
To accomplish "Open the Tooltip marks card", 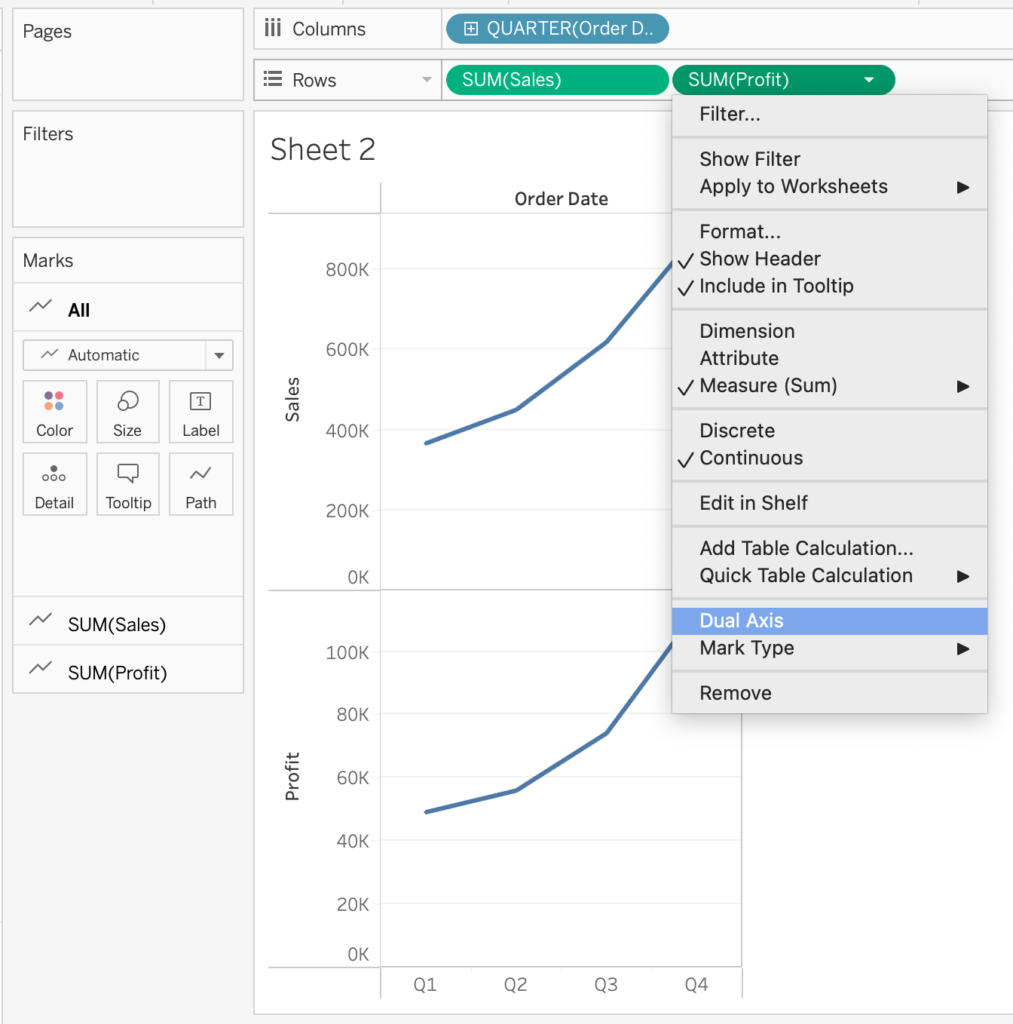I will pyautogui.click(x=127, y=484).
